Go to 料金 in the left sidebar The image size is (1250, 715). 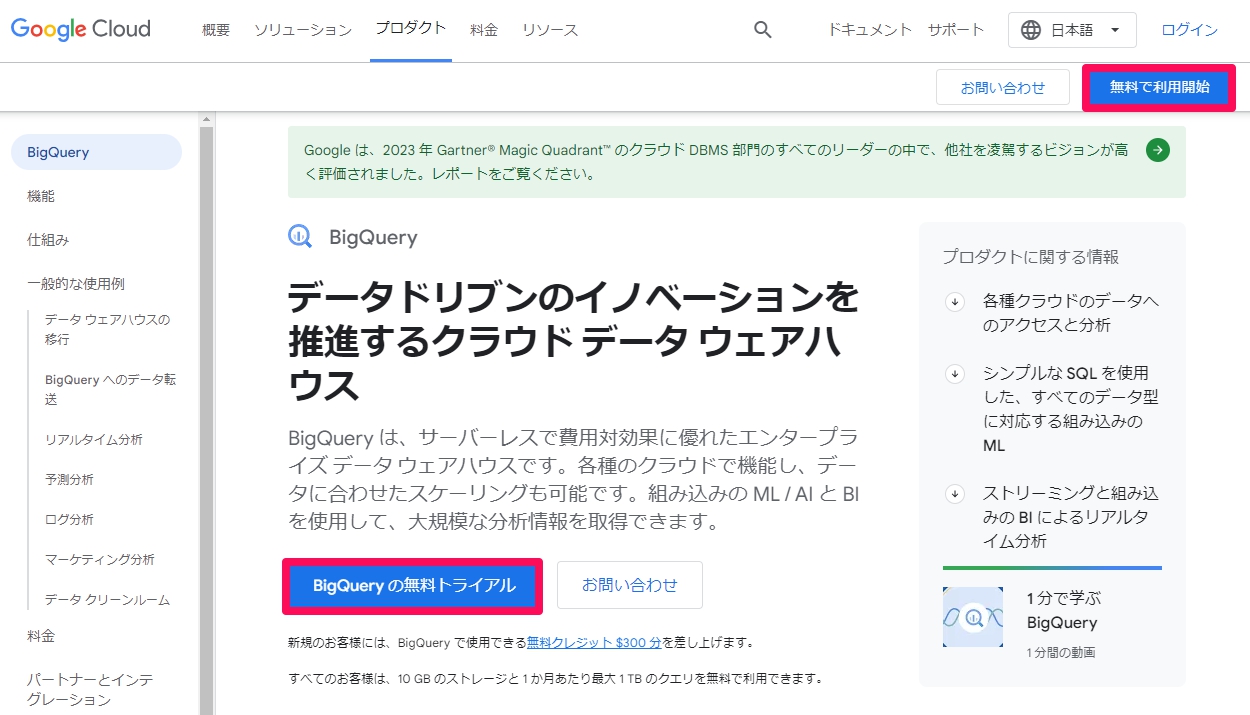click(x=41, y=636)
